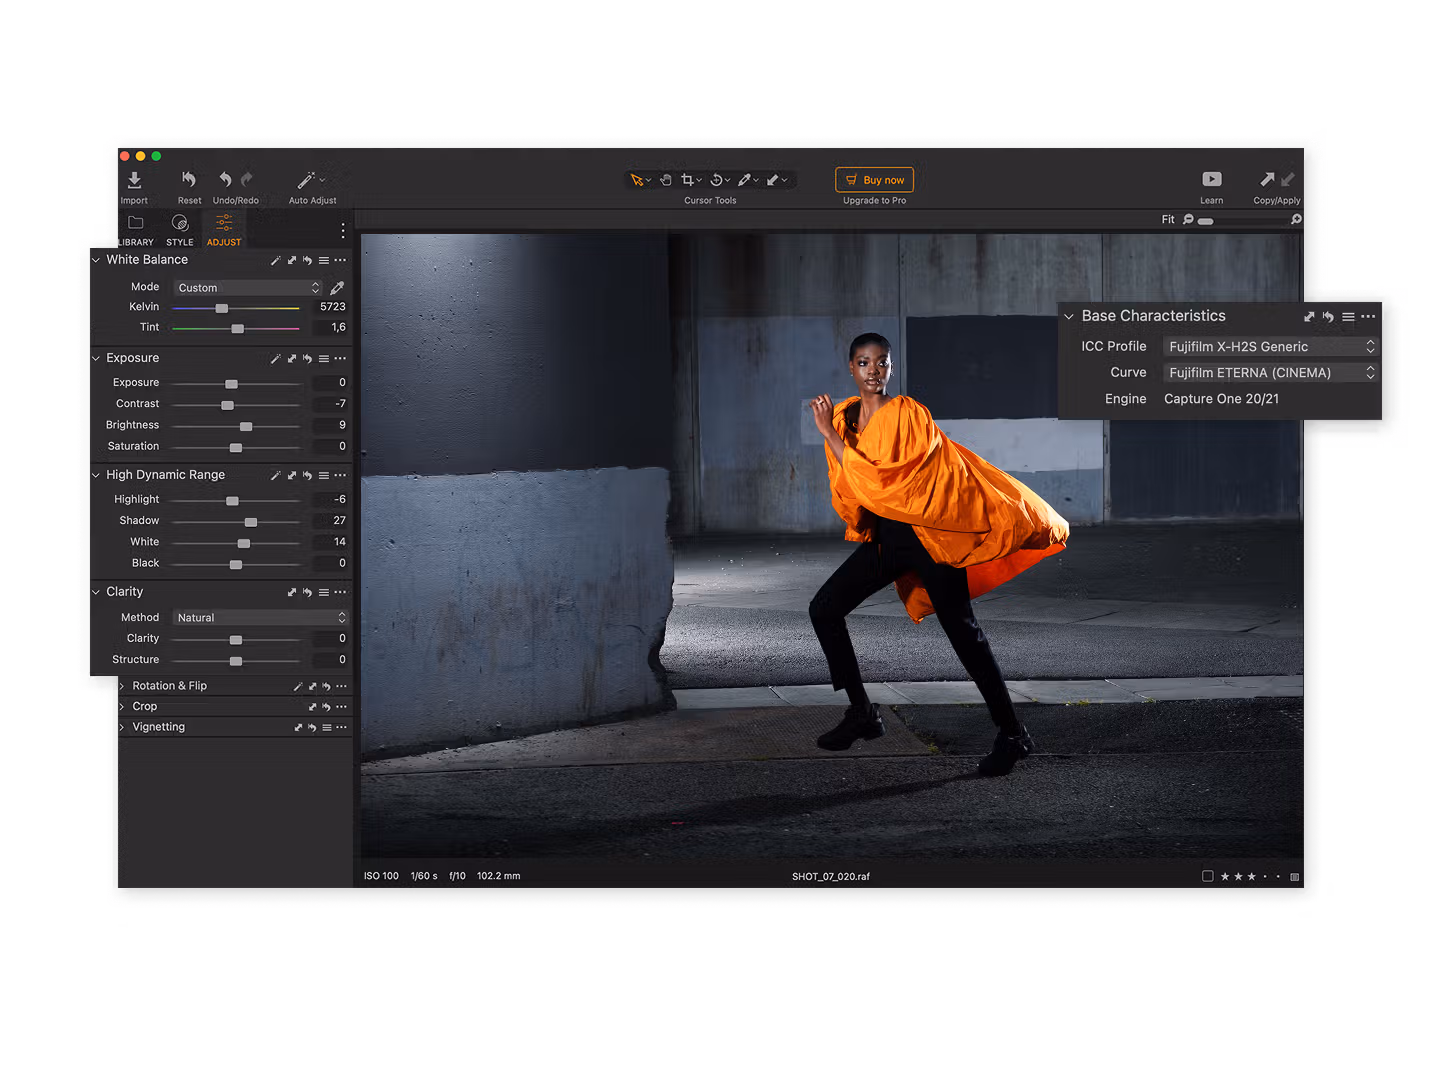
Task: Toggle the color tag checkbox in status bar
Action: (1207, 877)
